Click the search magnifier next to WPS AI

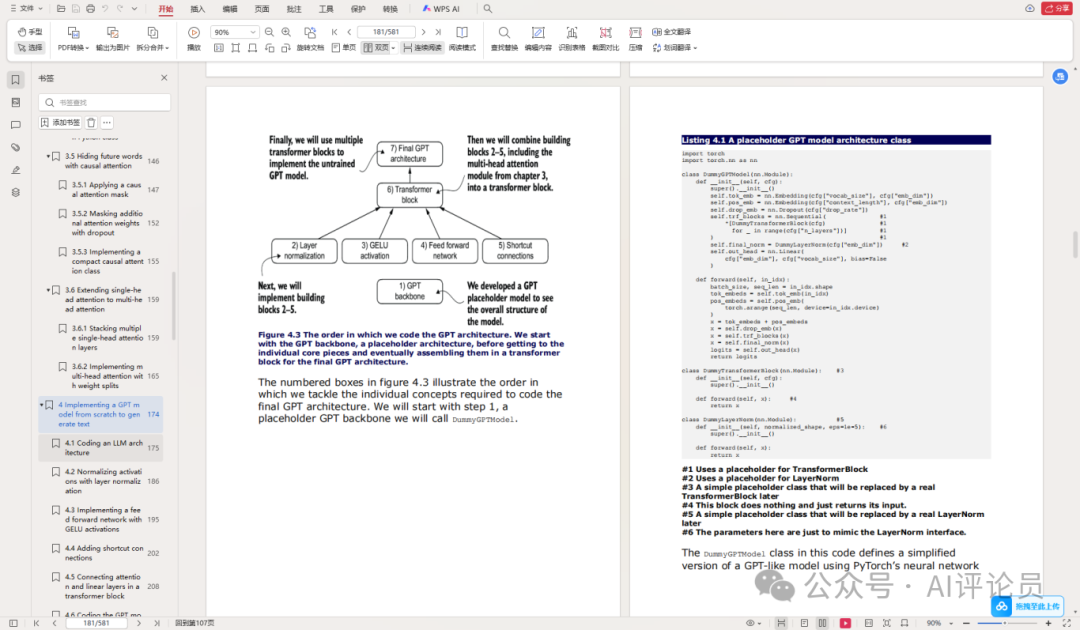[x=488, y=9]
